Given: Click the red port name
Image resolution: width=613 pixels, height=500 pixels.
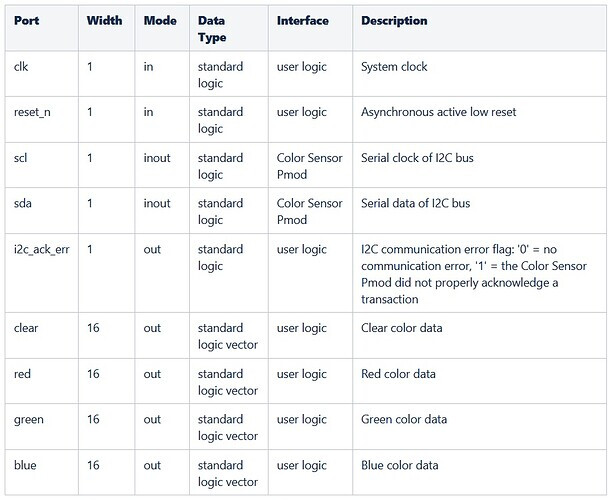Looking at the screenshot, I should [x=22, y=374].
